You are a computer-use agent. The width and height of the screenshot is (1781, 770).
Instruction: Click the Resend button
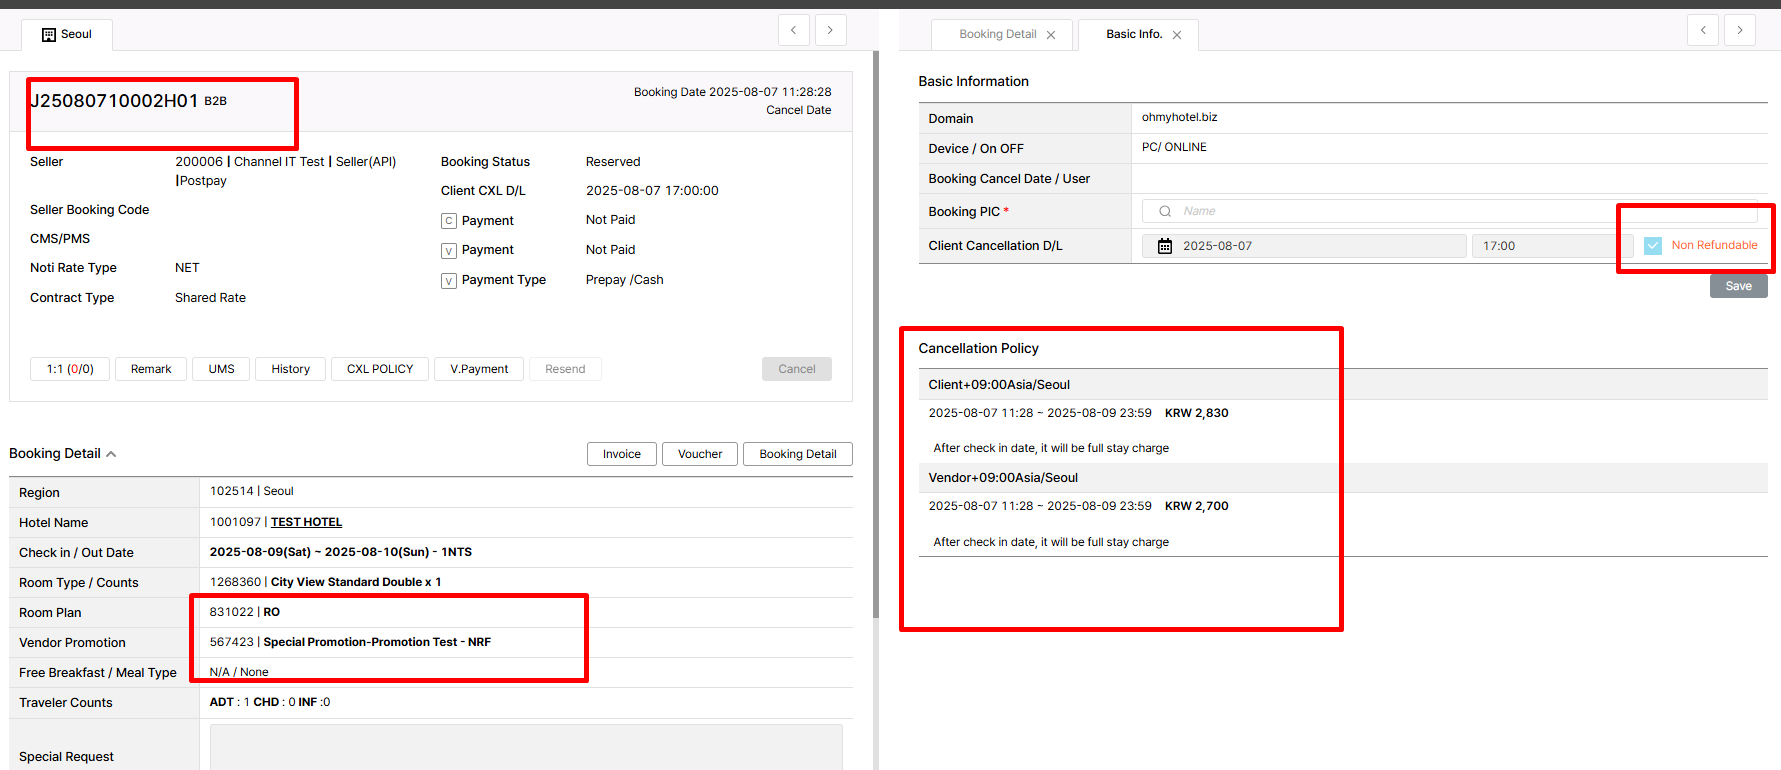point(565,369)
